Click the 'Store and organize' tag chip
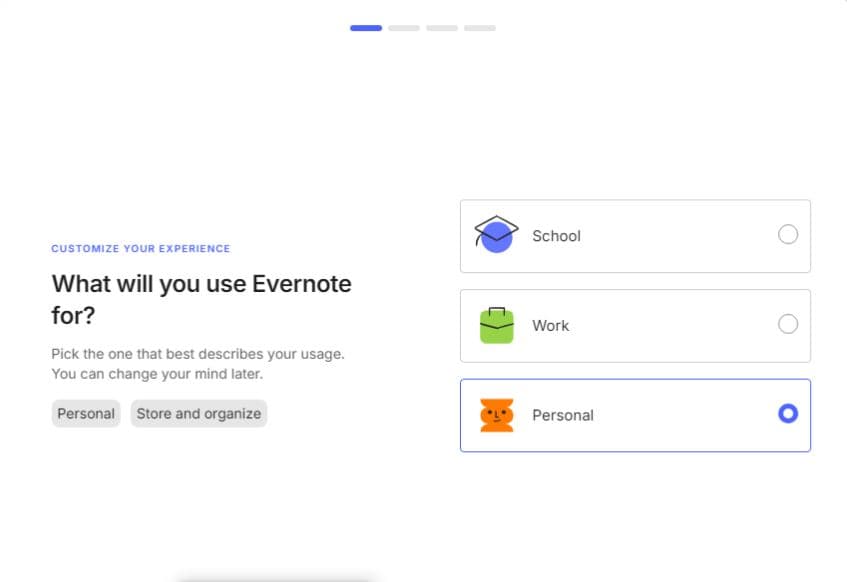Viewport: 847px width, 582px height. pos(199,414)
